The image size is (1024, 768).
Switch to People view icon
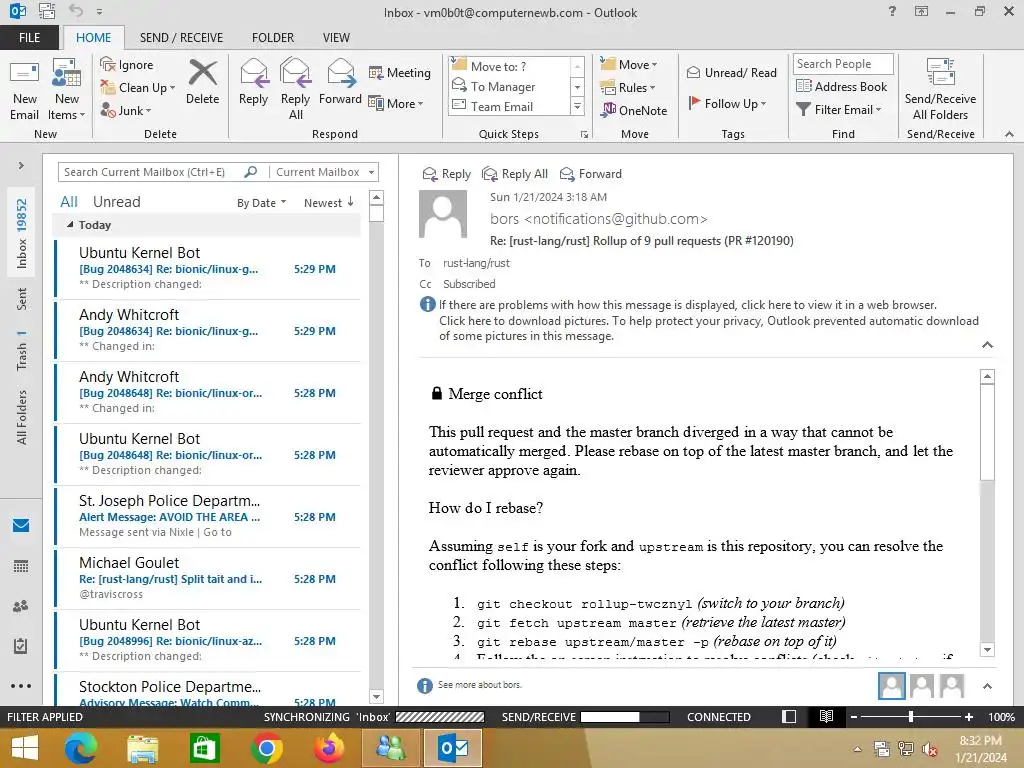[21, 606]
